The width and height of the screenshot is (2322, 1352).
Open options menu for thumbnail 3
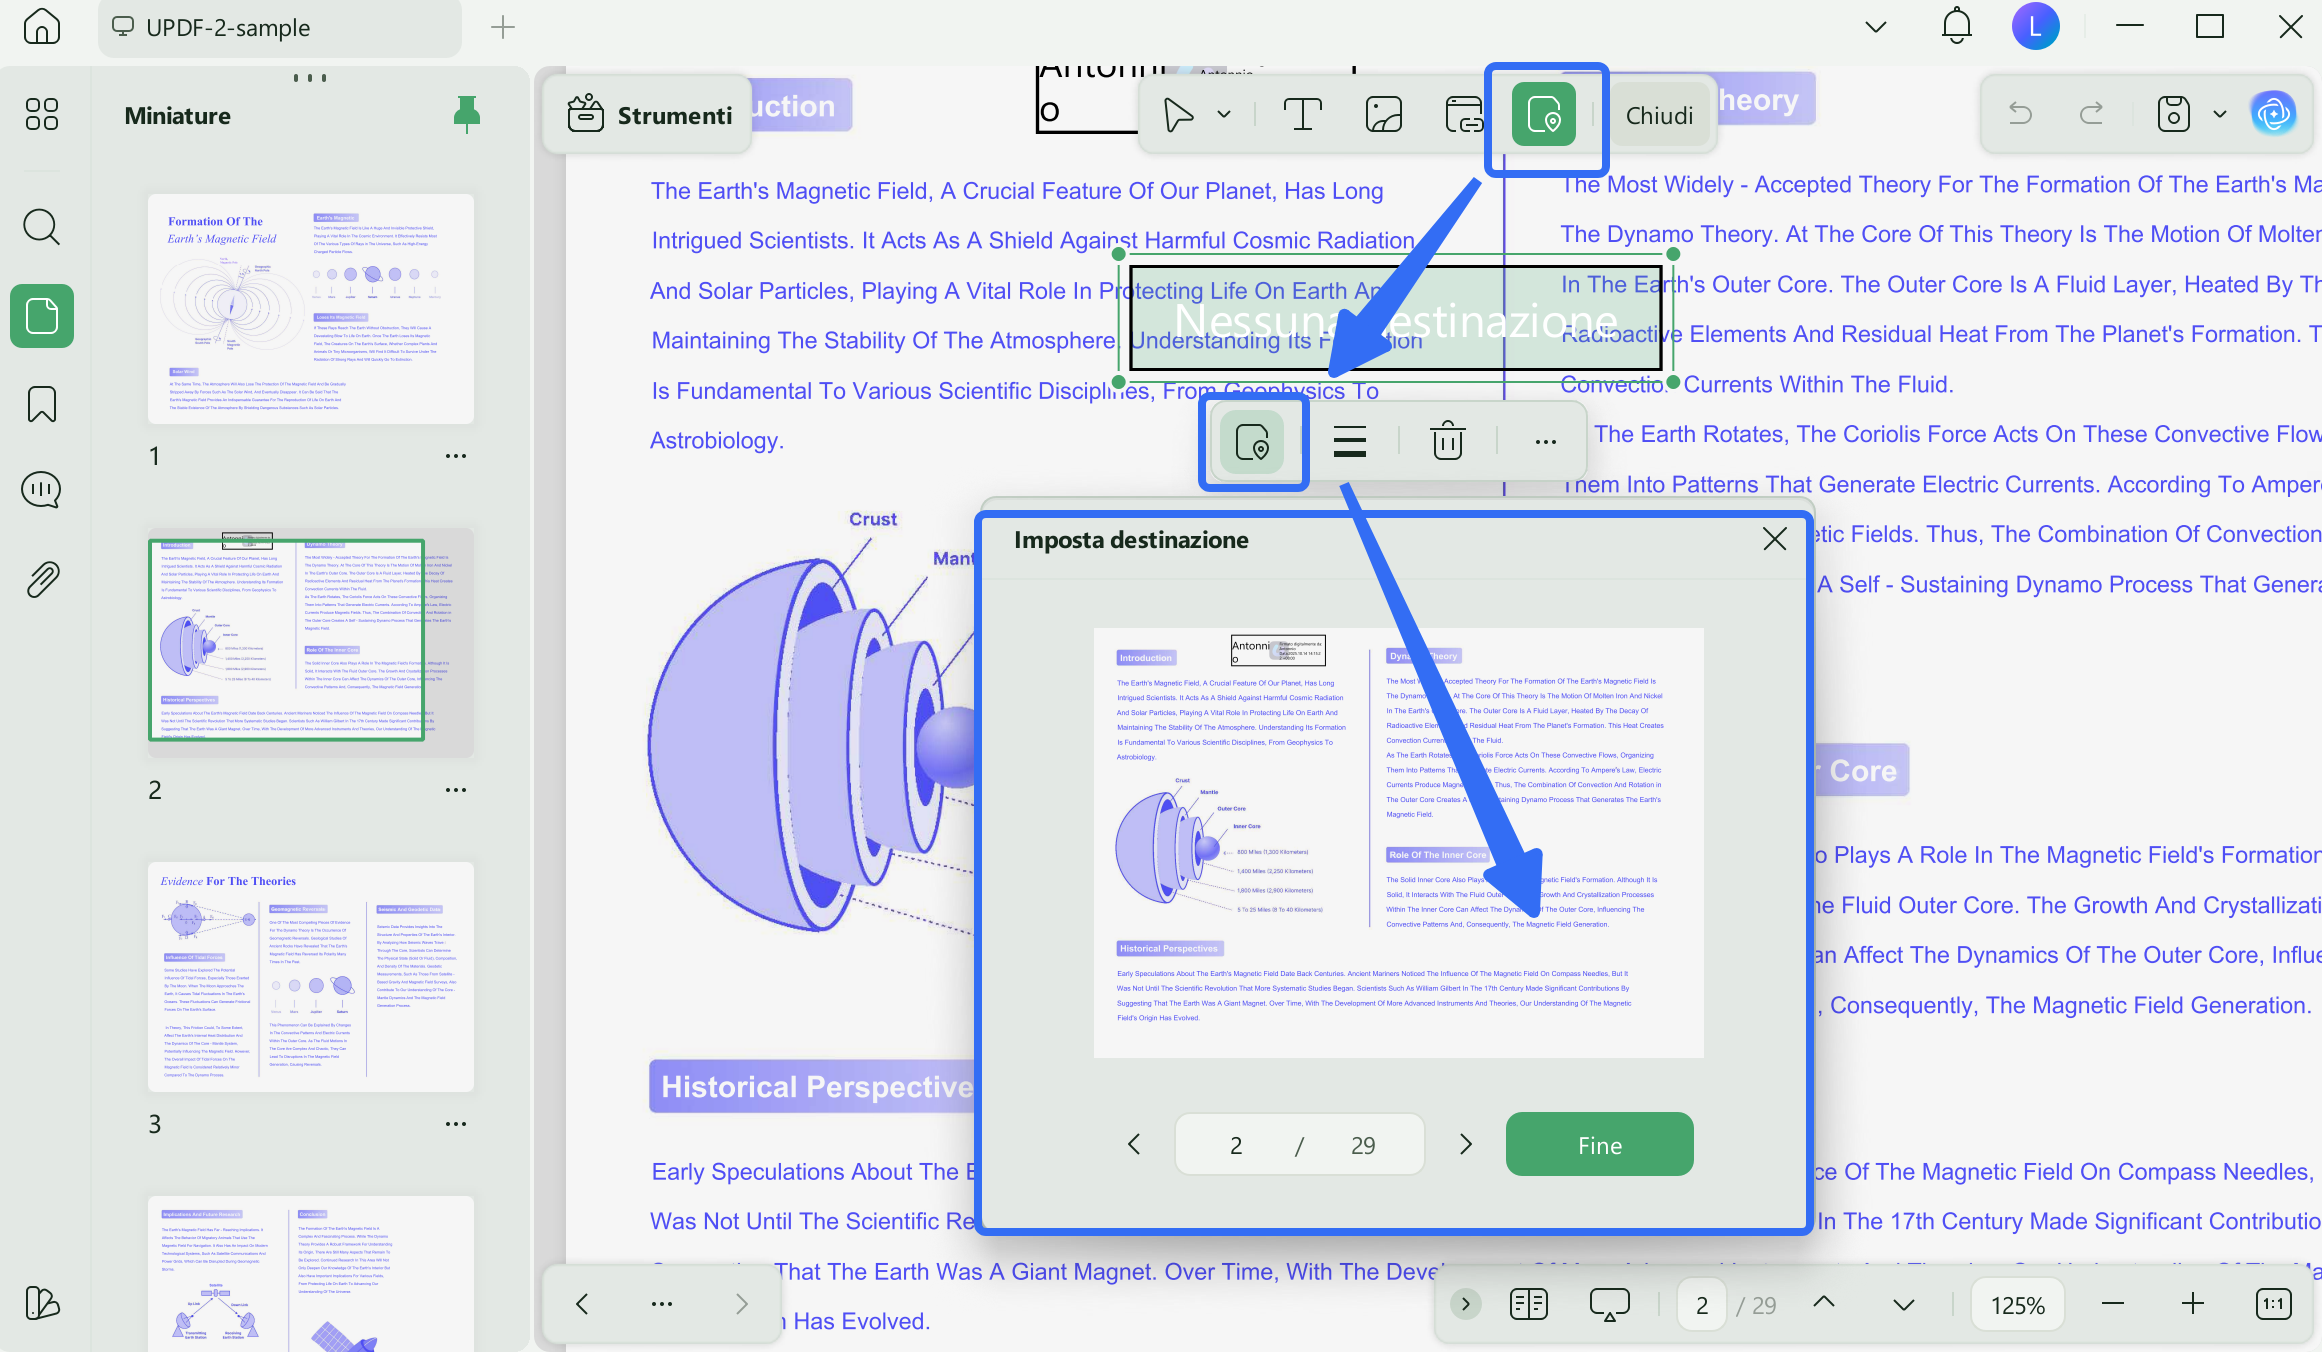[456, 1124]
